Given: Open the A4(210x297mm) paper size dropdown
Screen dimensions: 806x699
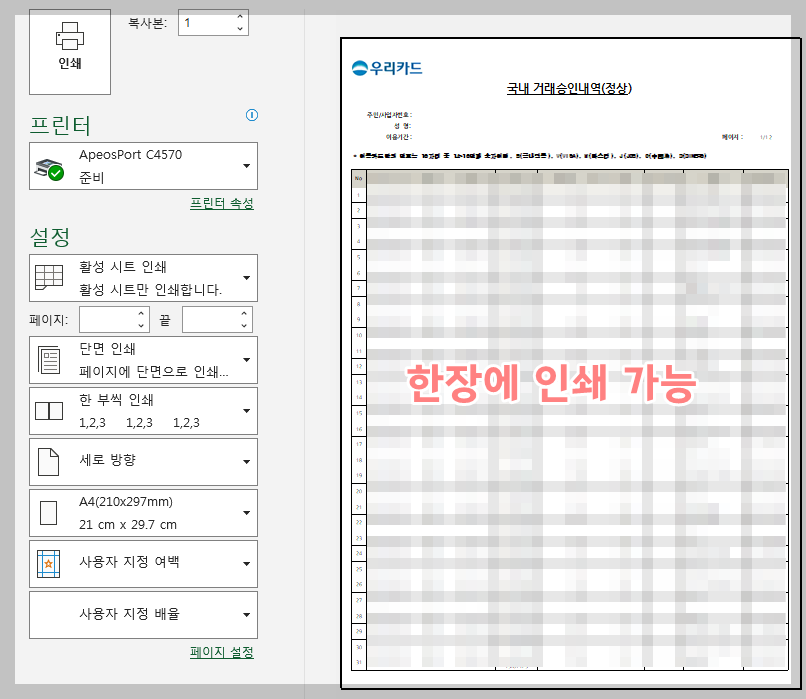Looking at the screenshot, I should point(247,512).
